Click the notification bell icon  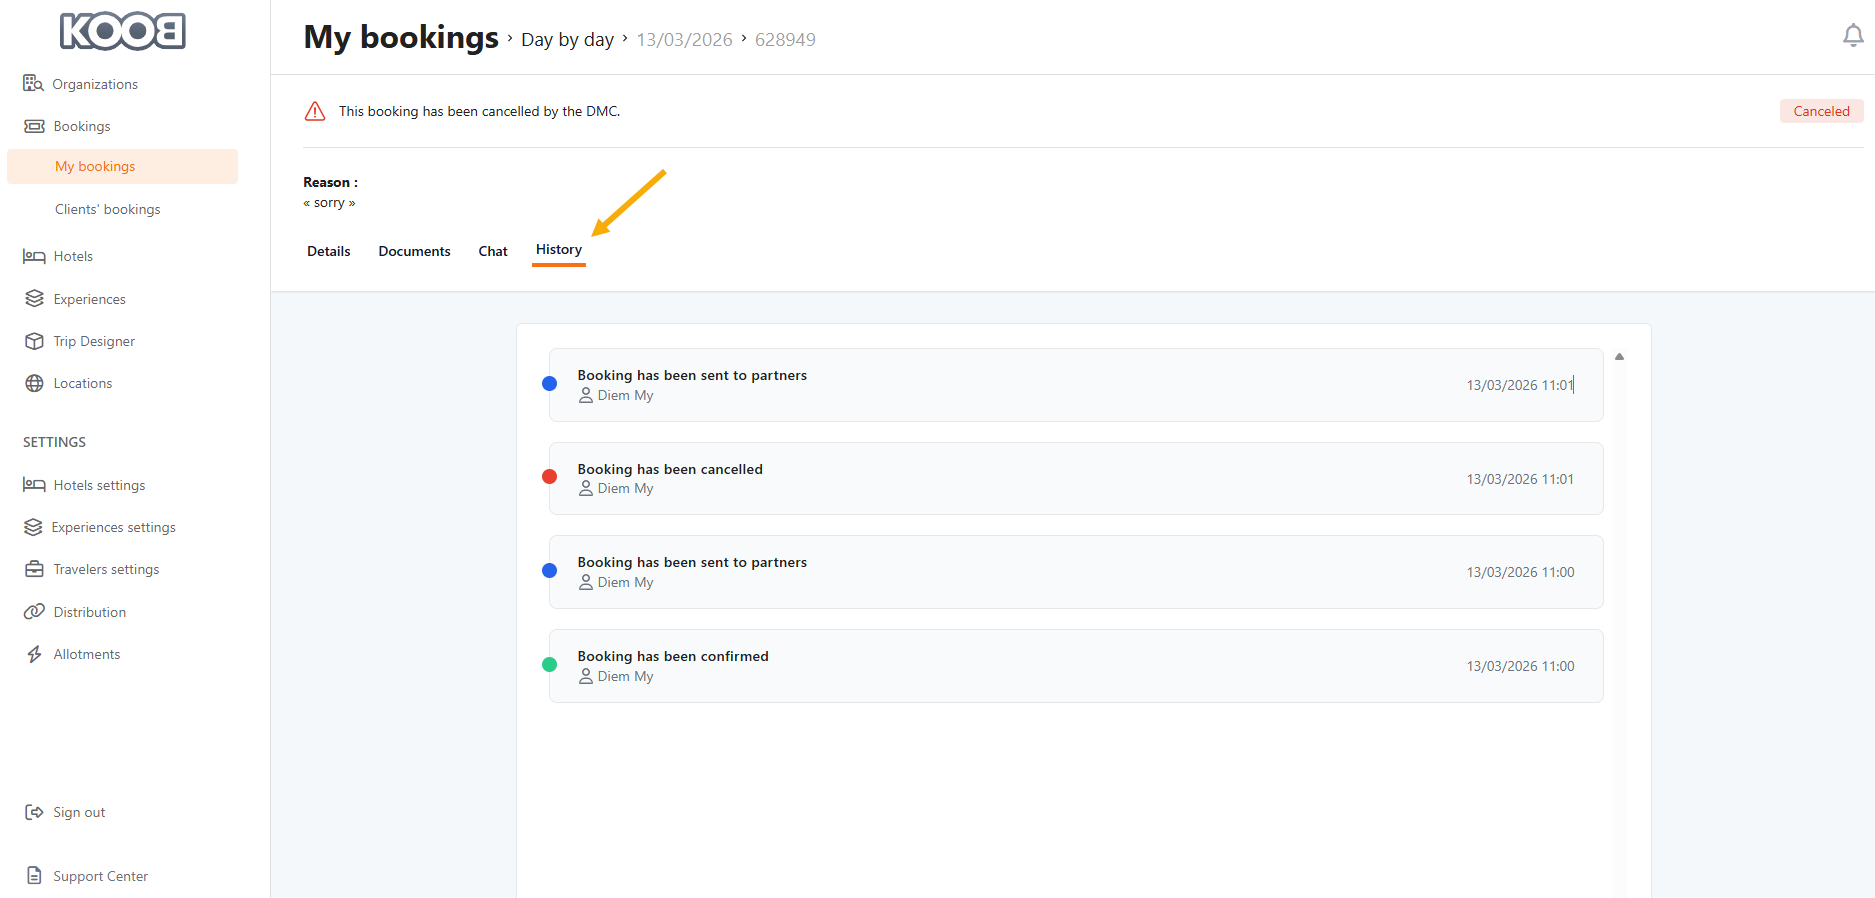pyautogui.click(x=1852, y=36)
